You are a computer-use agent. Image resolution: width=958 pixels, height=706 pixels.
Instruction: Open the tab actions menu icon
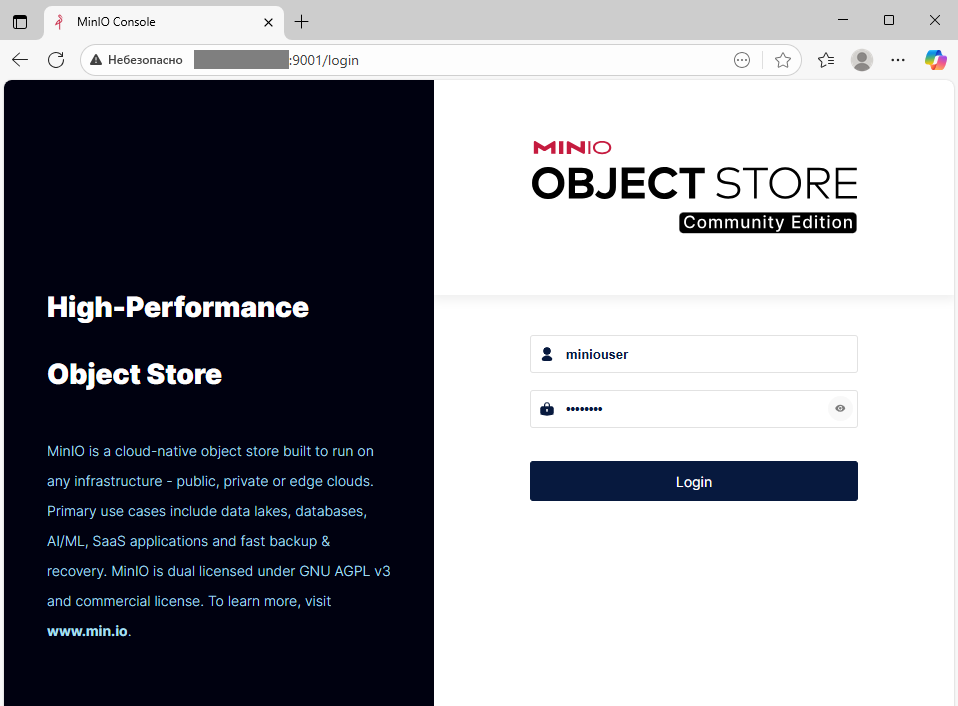(20, 21)
